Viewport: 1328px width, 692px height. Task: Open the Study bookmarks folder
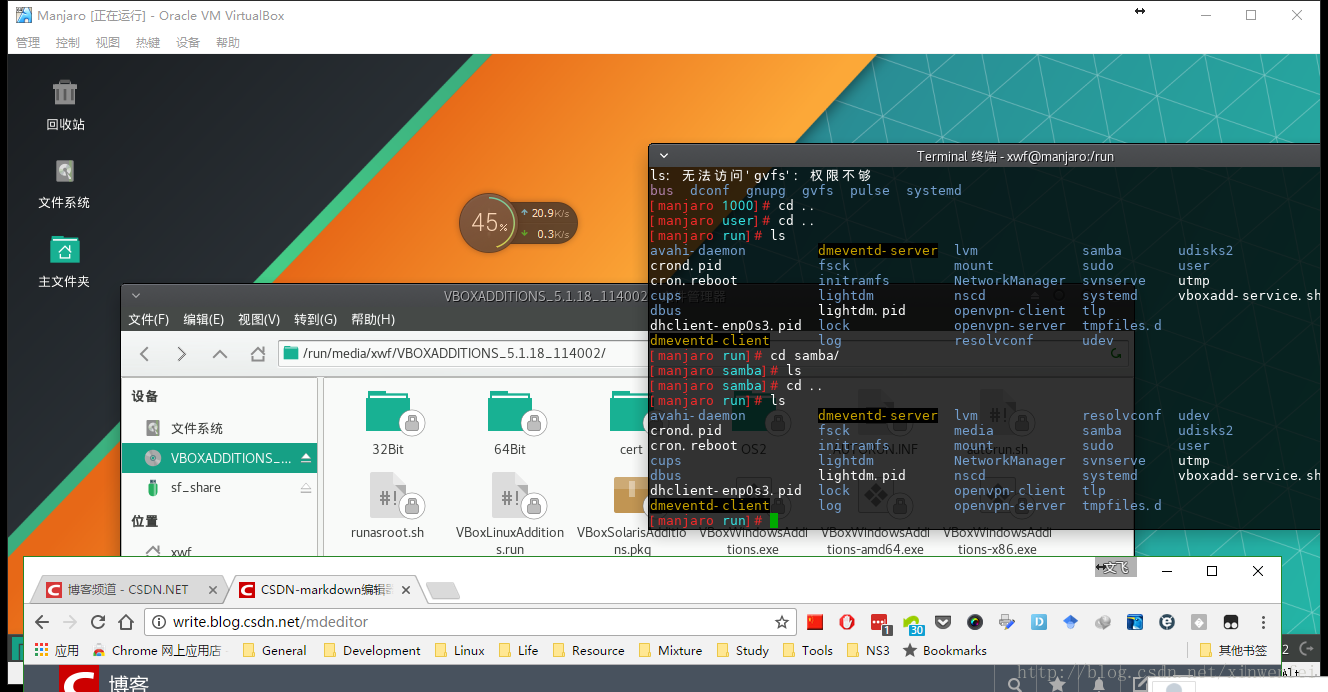pyautogui.click(x=742, y=650)
